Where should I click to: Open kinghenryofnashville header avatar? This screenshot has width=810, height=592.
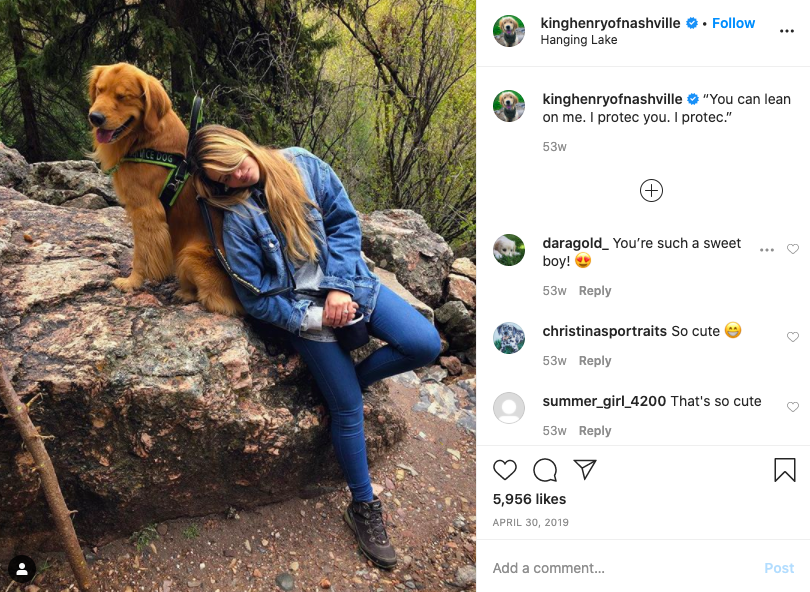pos(509,30)
